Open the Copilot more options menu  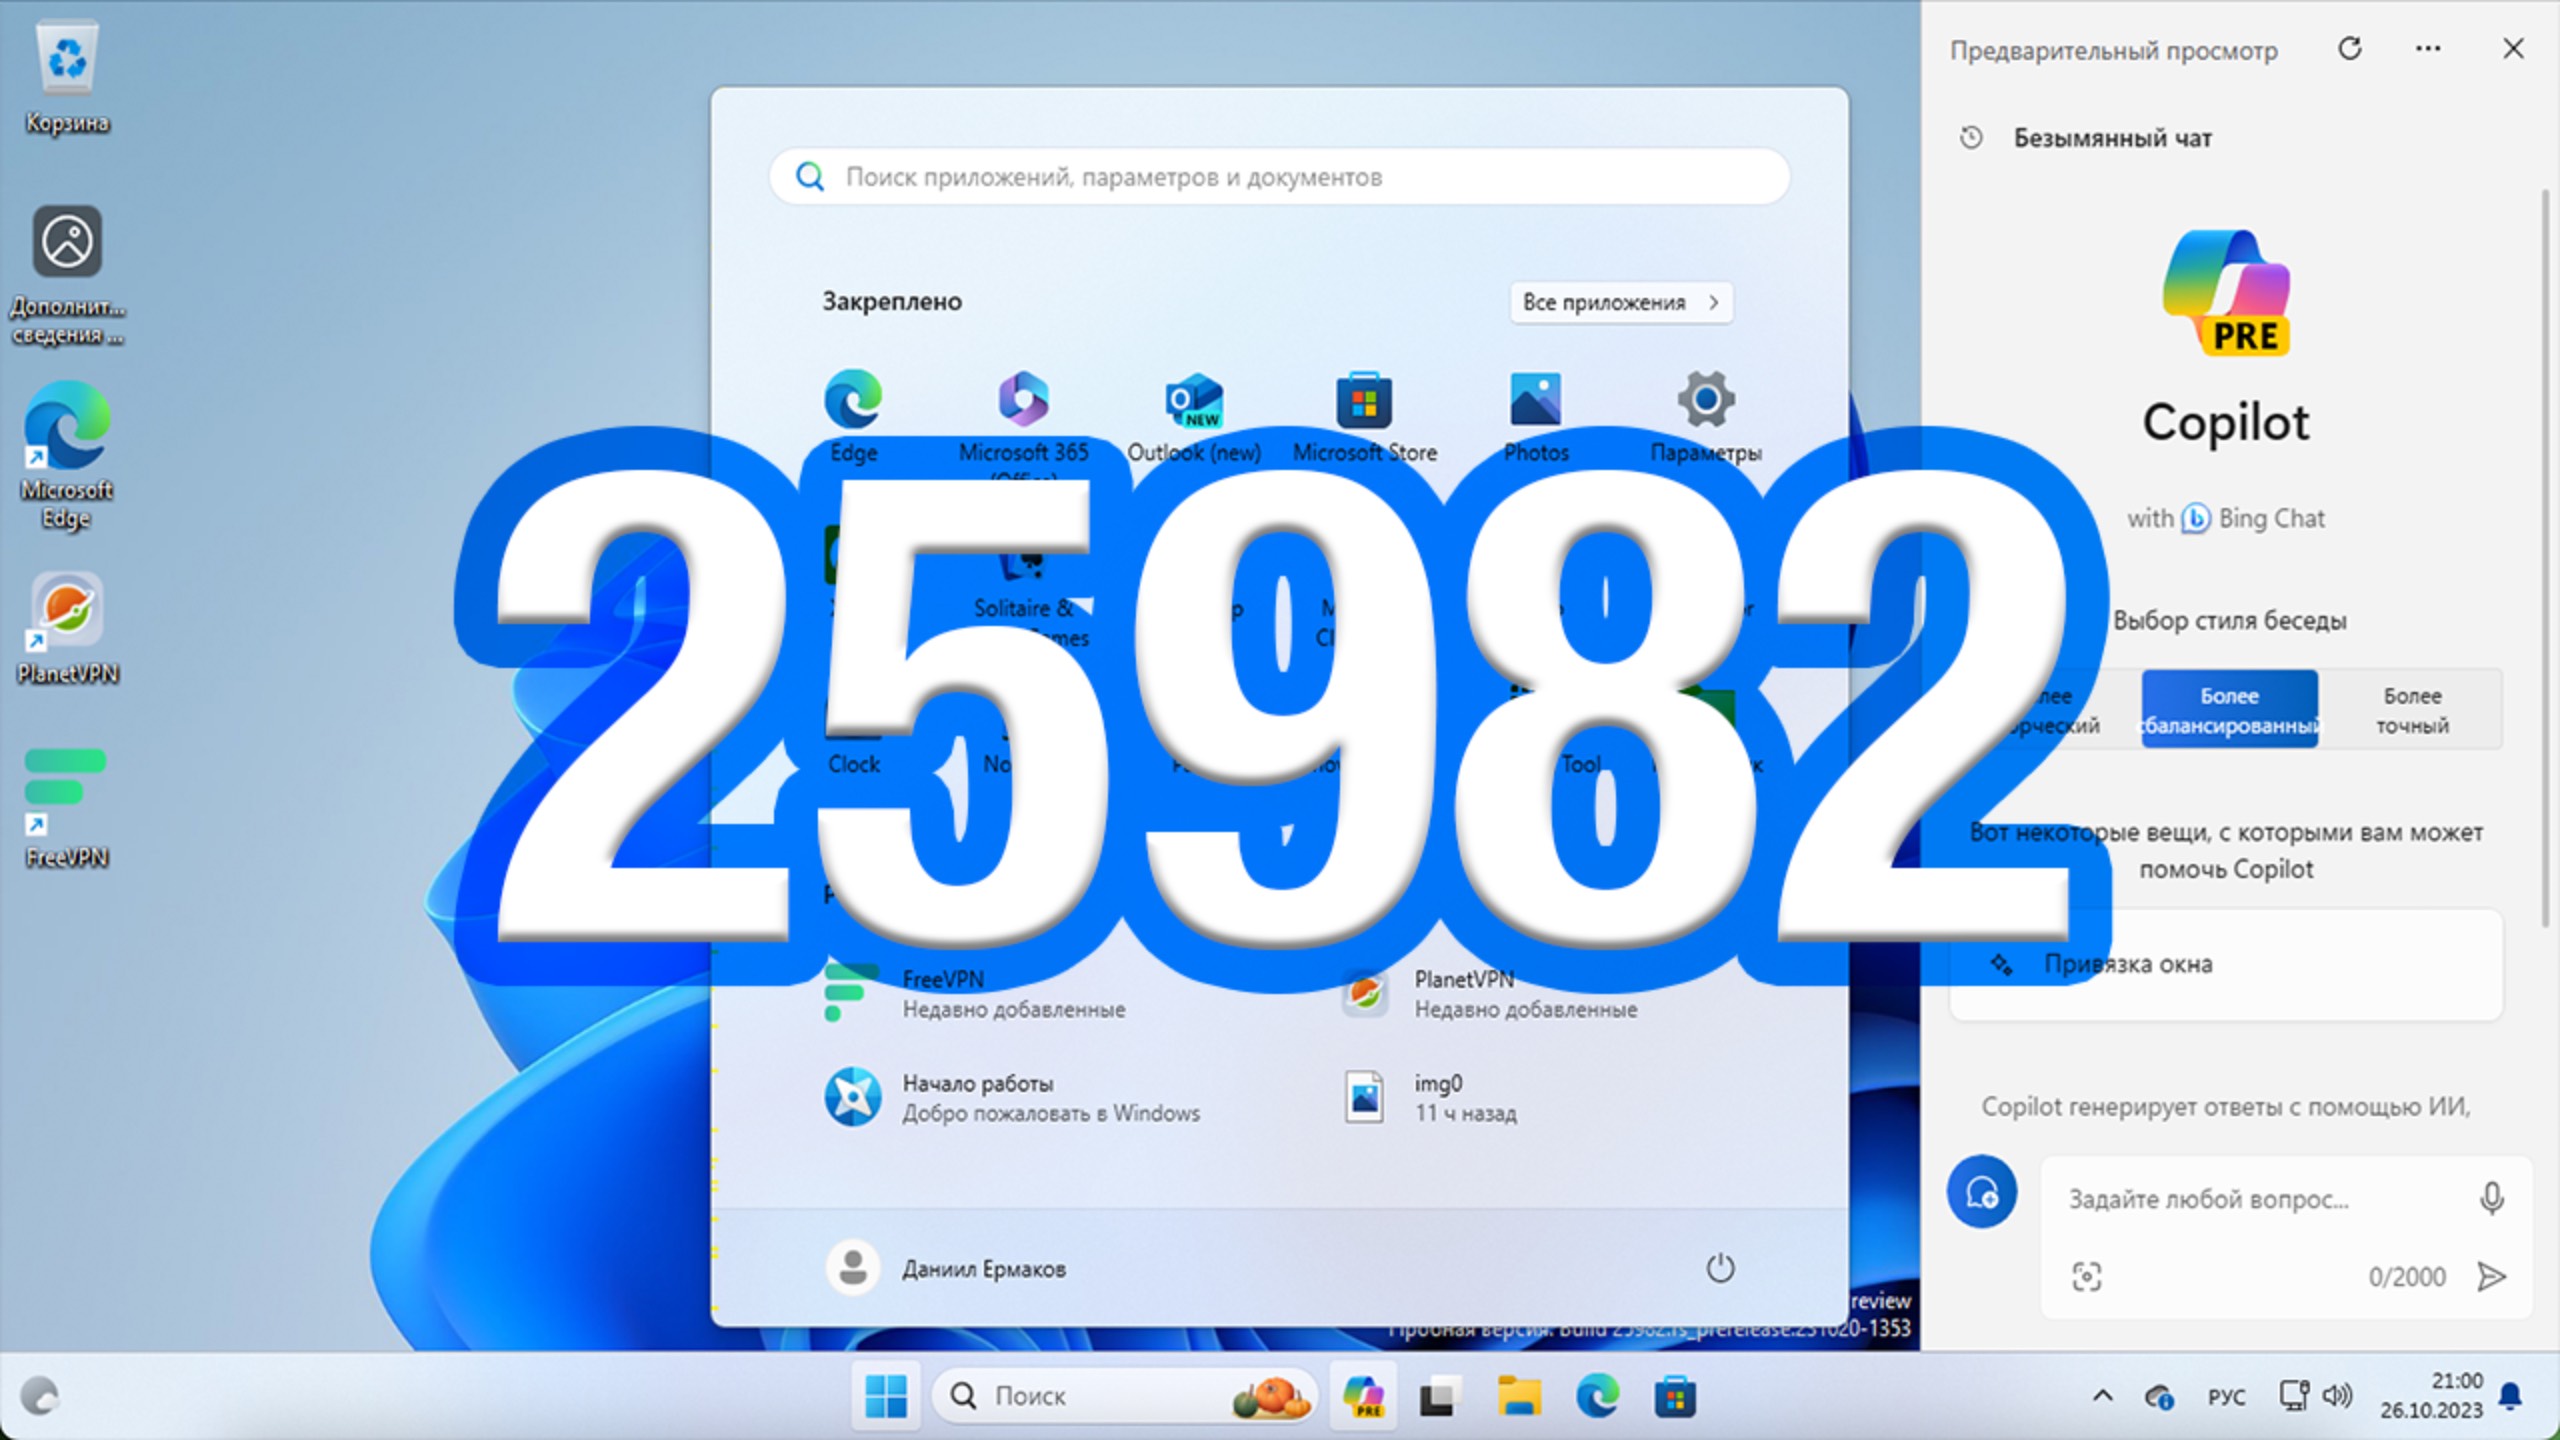tap(2428, 48)
